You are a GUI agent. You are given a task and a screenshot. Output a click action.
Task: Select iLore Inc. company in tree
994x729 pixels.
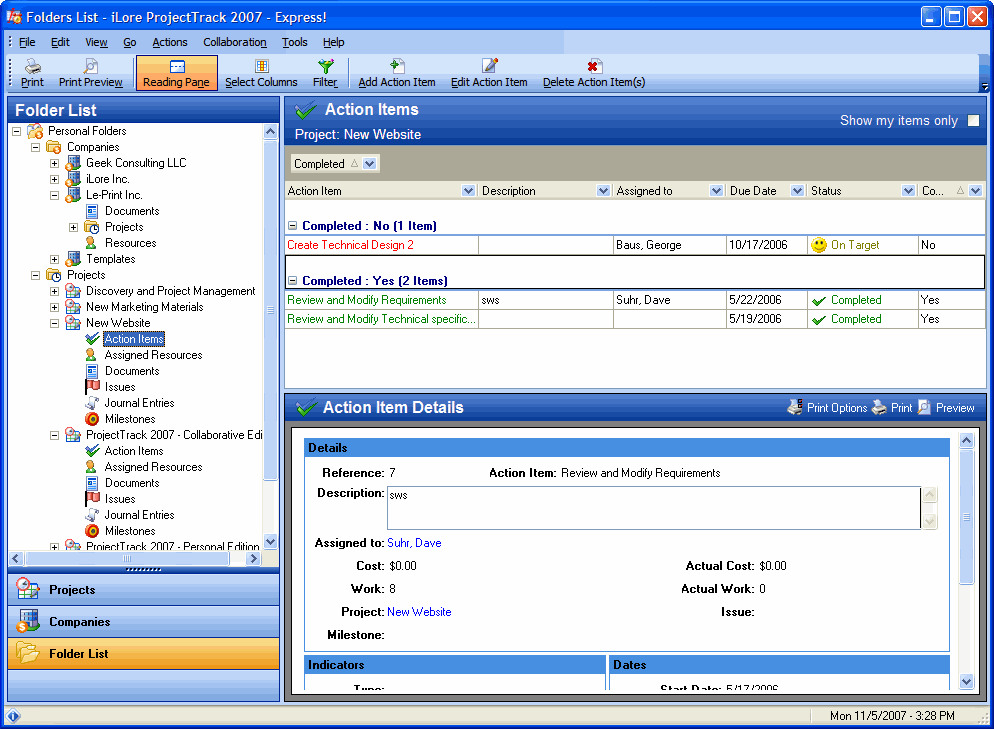point(107,179)
